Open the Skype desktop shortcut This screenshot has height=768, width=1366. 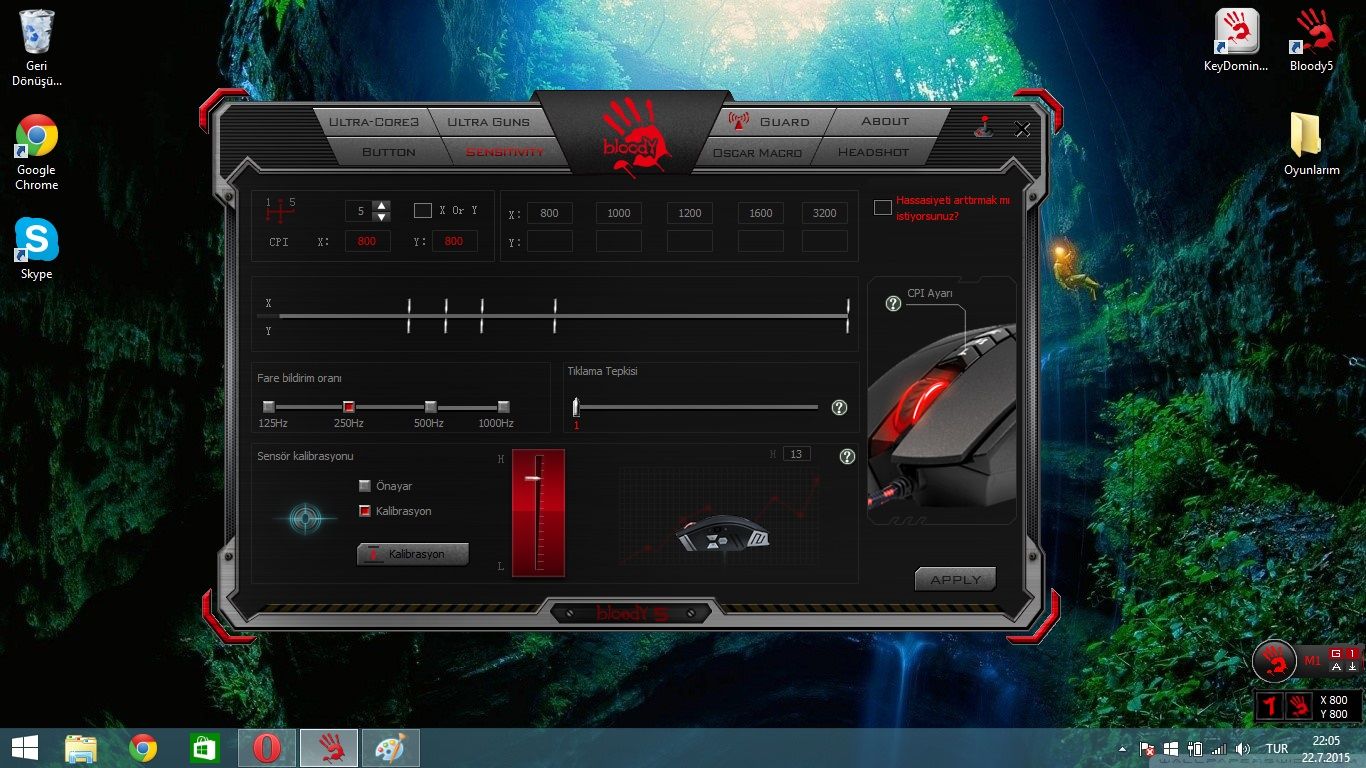pyautogui.click(x=37, y=250)
